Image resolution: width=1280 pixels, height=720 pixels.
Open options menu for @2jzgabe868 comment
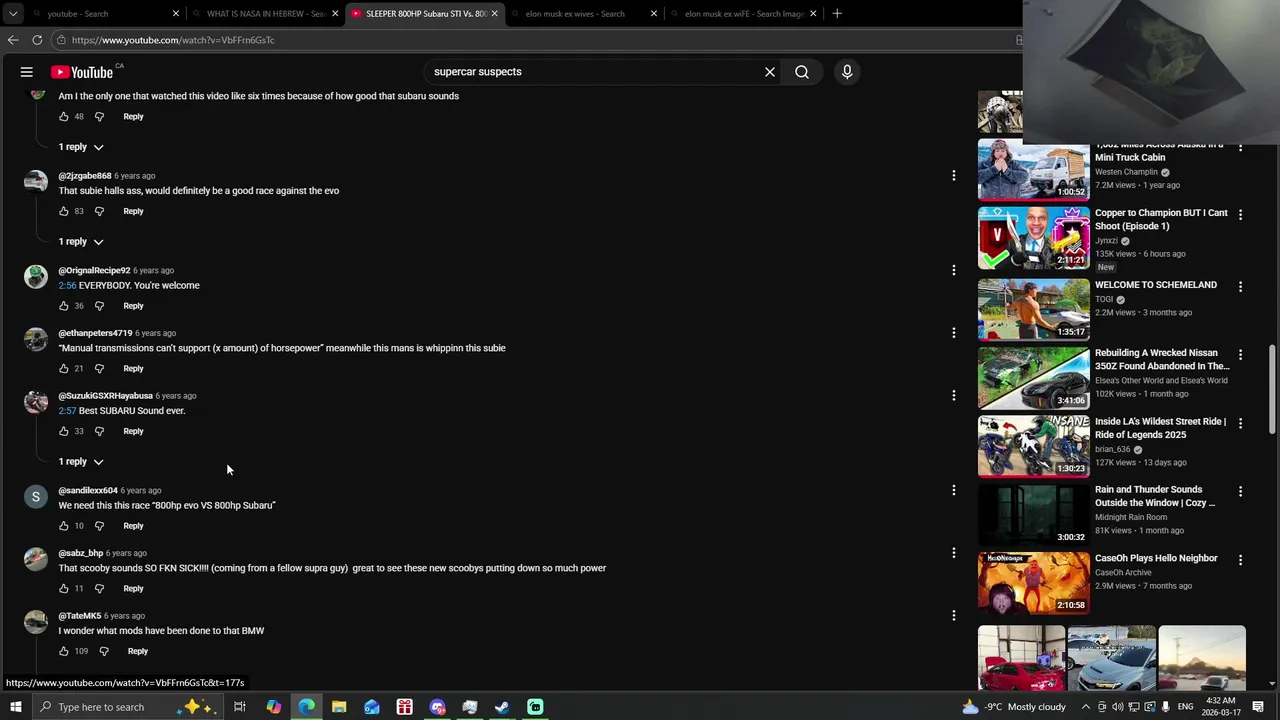(x=954, y=175)
